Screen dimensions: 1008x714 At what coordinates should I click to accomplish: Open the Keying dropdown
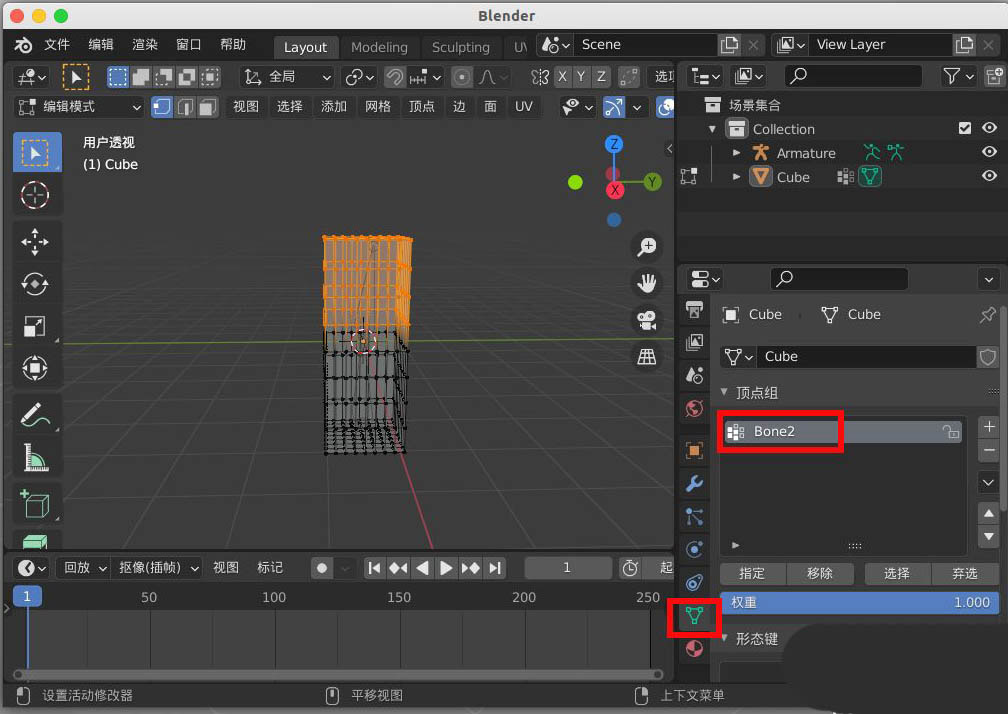pyautogui.click(x=158, y=567)
